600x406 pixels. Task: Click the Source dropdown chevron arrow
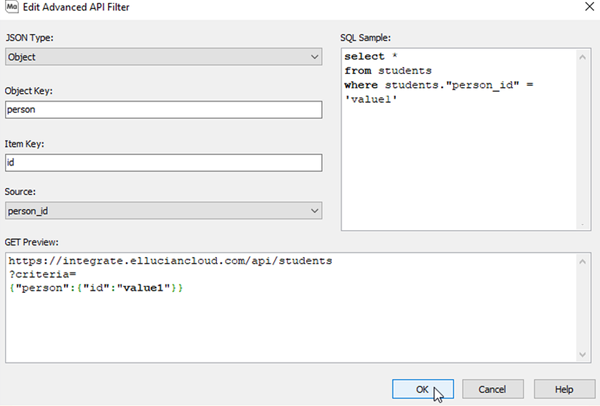tap(315, 211)
